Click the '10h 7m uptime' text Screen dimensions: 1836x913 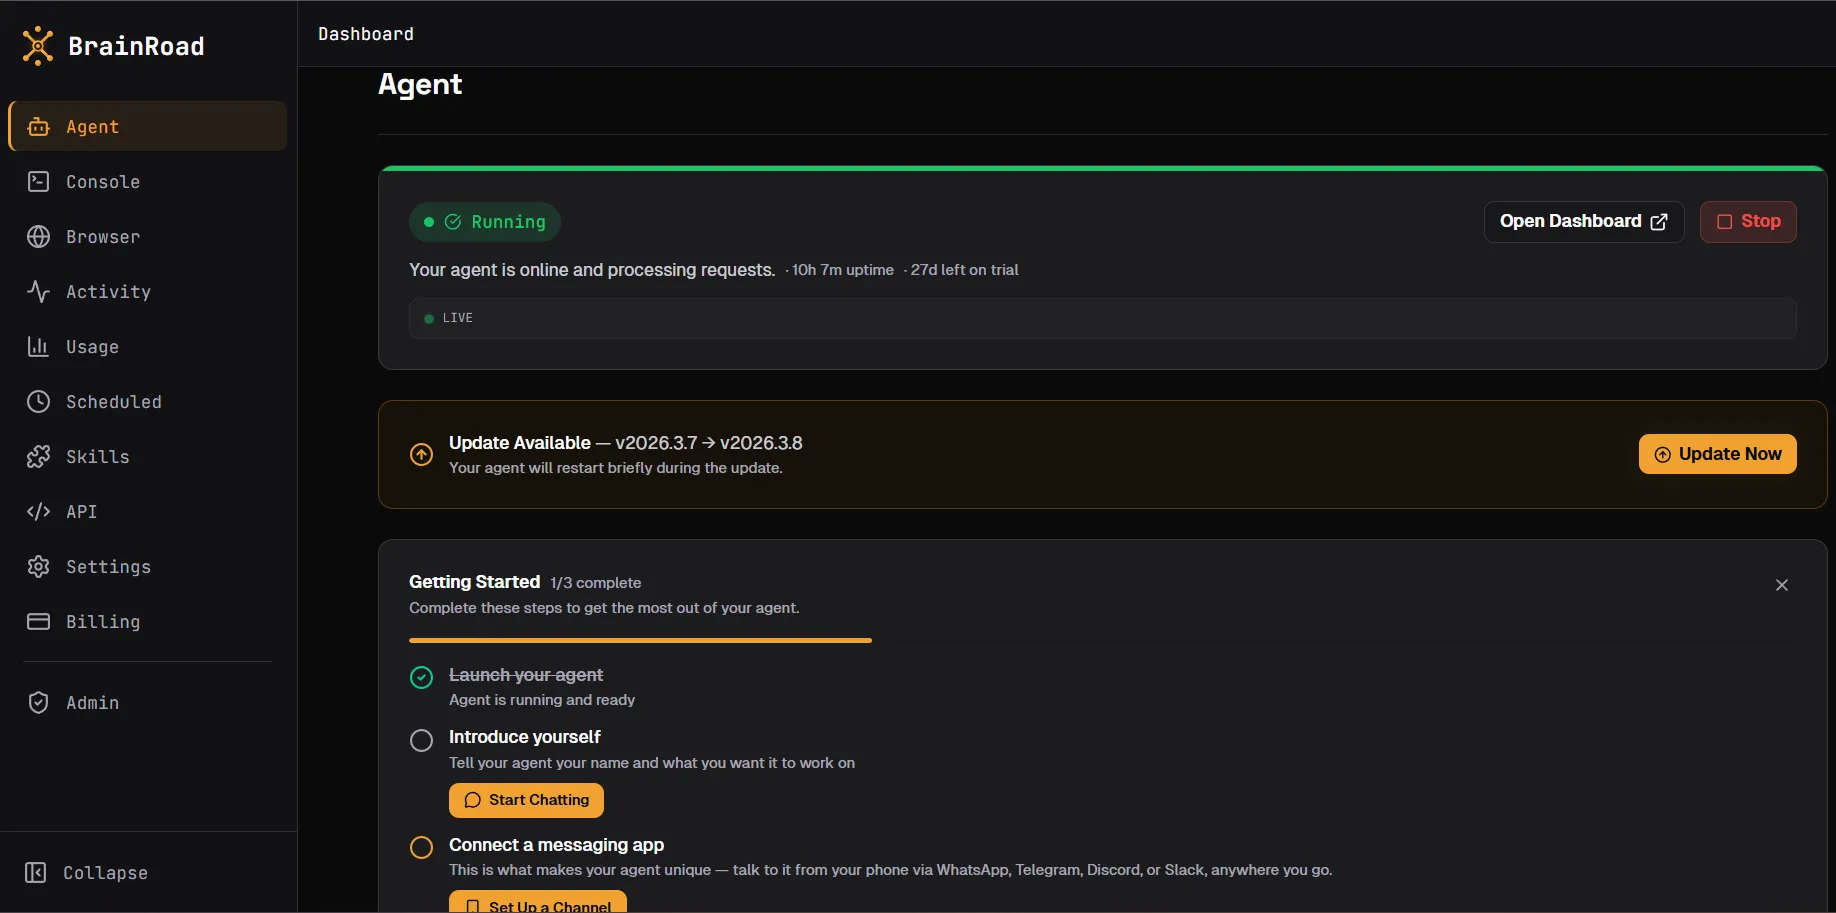click(x=843, y=270)
